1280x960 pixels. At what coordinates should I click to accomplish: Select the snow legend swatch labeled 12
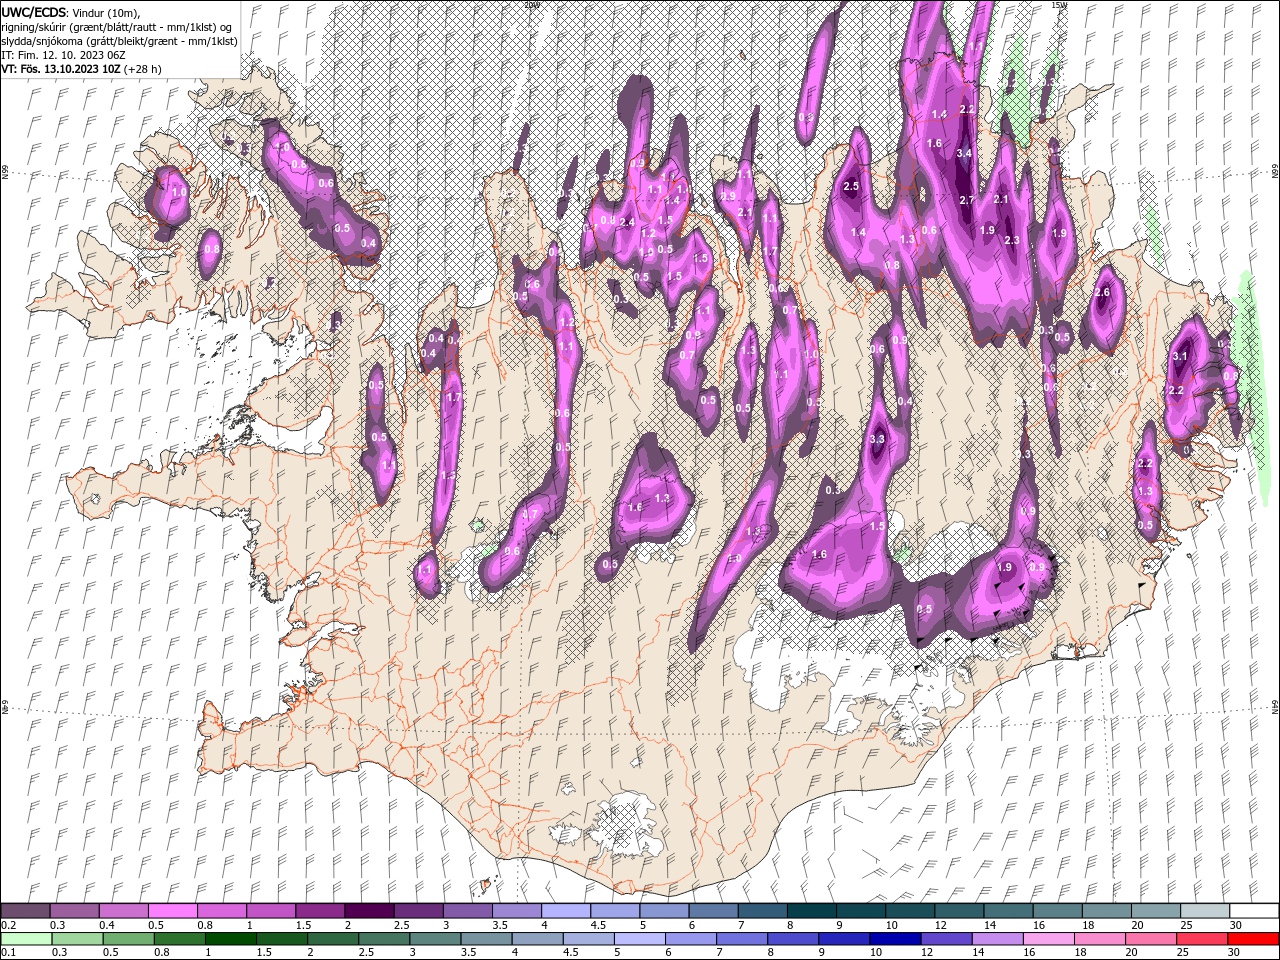click(x=959, y=911)
